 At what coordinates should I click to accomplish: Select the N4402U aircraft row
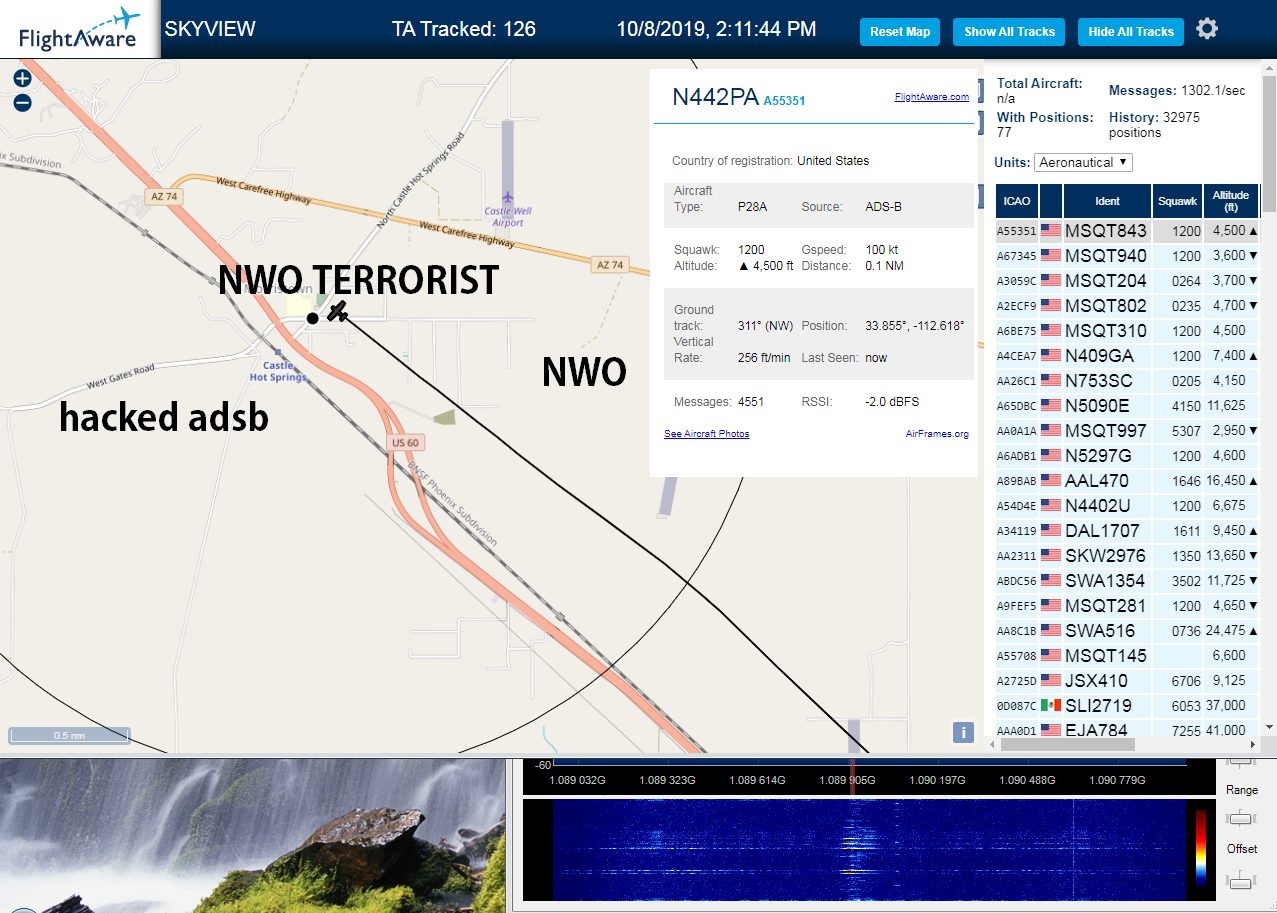point(1127,506)
